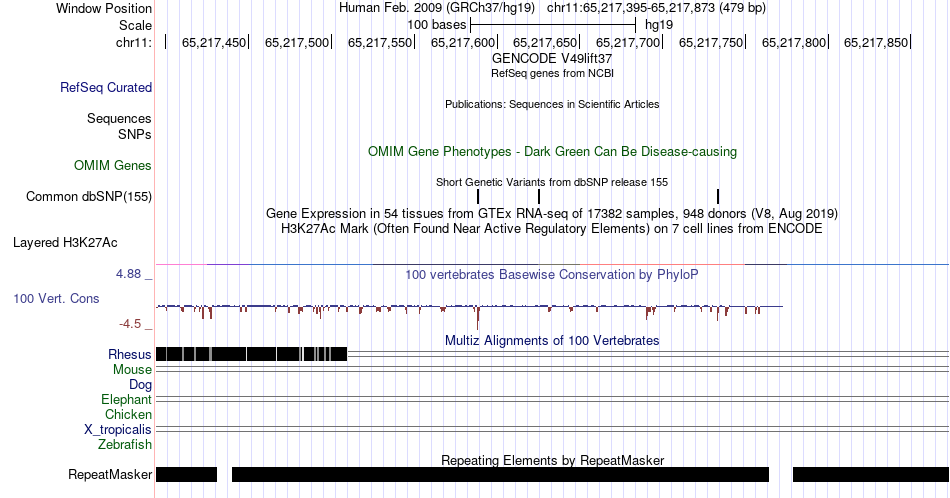Click the chr11:65,217,395-65,217,873 position text
The image size is (950, 498).
pos(656,8)
